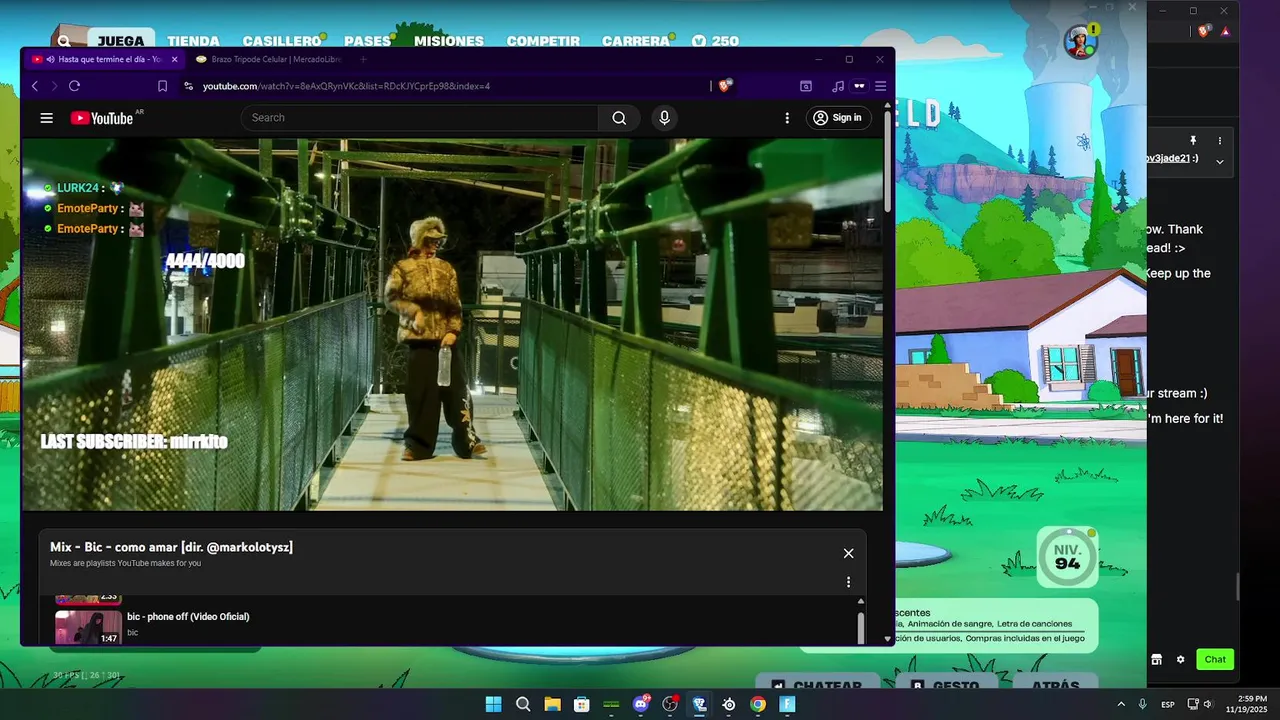Start voice search with the microphone icon
Viewport: 1280px width, 720px height.
pyautogui.click(x=664, y=118)
